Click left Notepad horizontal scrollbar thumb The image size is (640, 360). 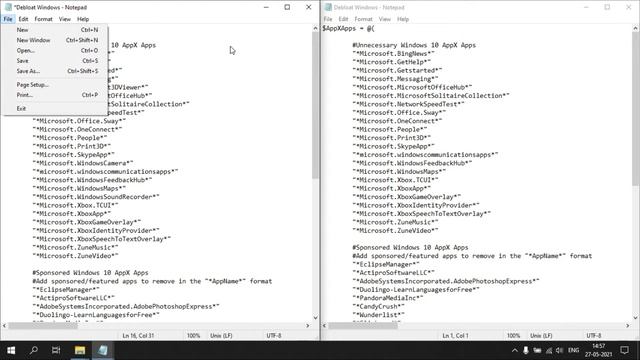(43, 326)
